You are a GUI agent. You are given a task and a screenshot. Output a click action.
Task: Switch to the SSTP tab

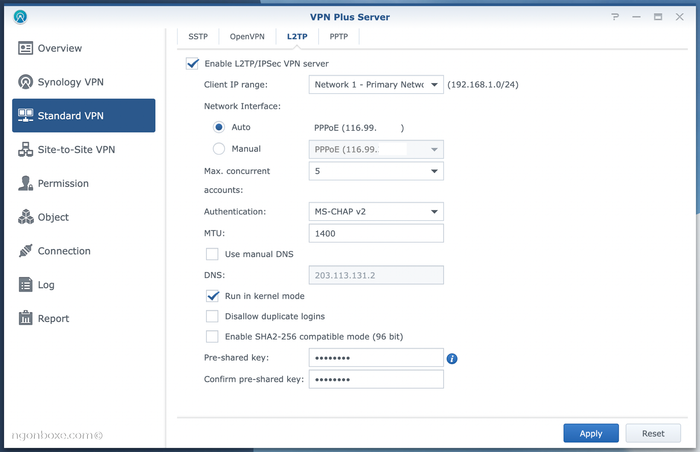click(198, 37)
